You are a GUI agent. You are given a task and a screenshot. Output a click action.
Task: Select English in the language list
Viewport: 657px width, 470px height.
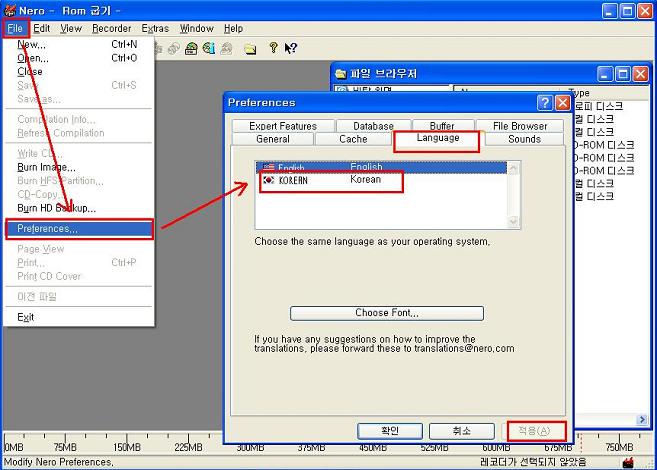pos(381,168)
